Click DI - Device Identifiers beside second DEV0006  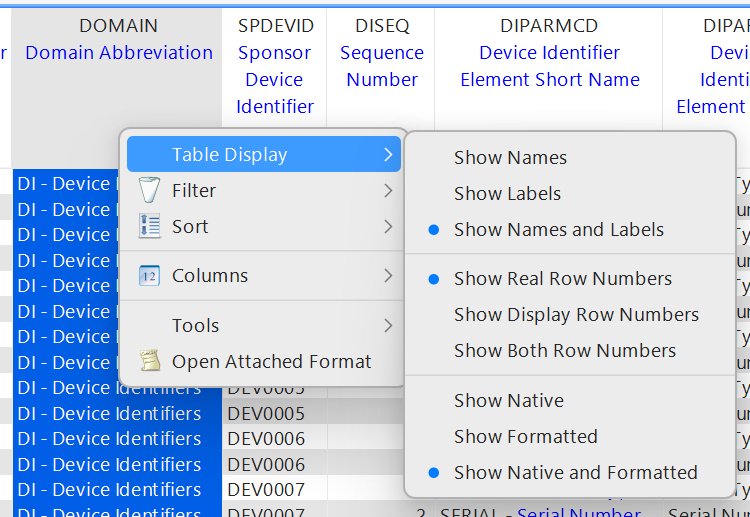(x=118, y=464)
